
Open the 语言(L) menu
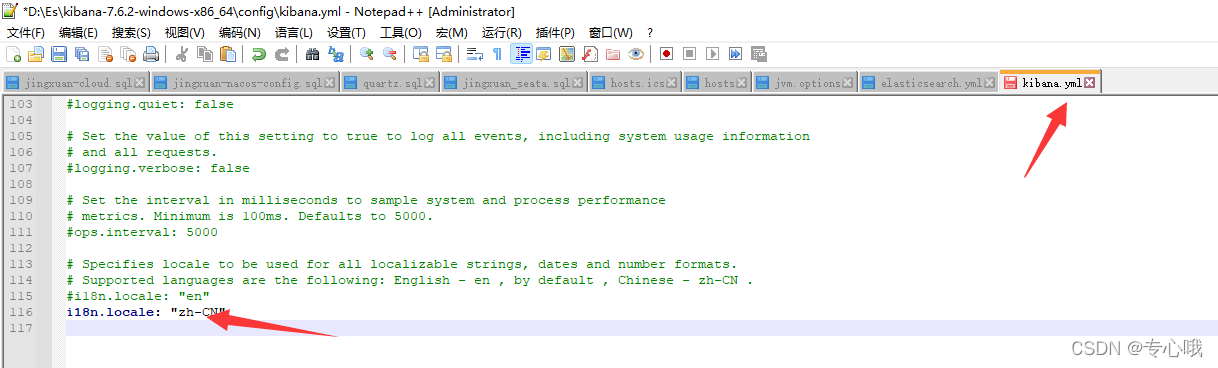[294, 33]
